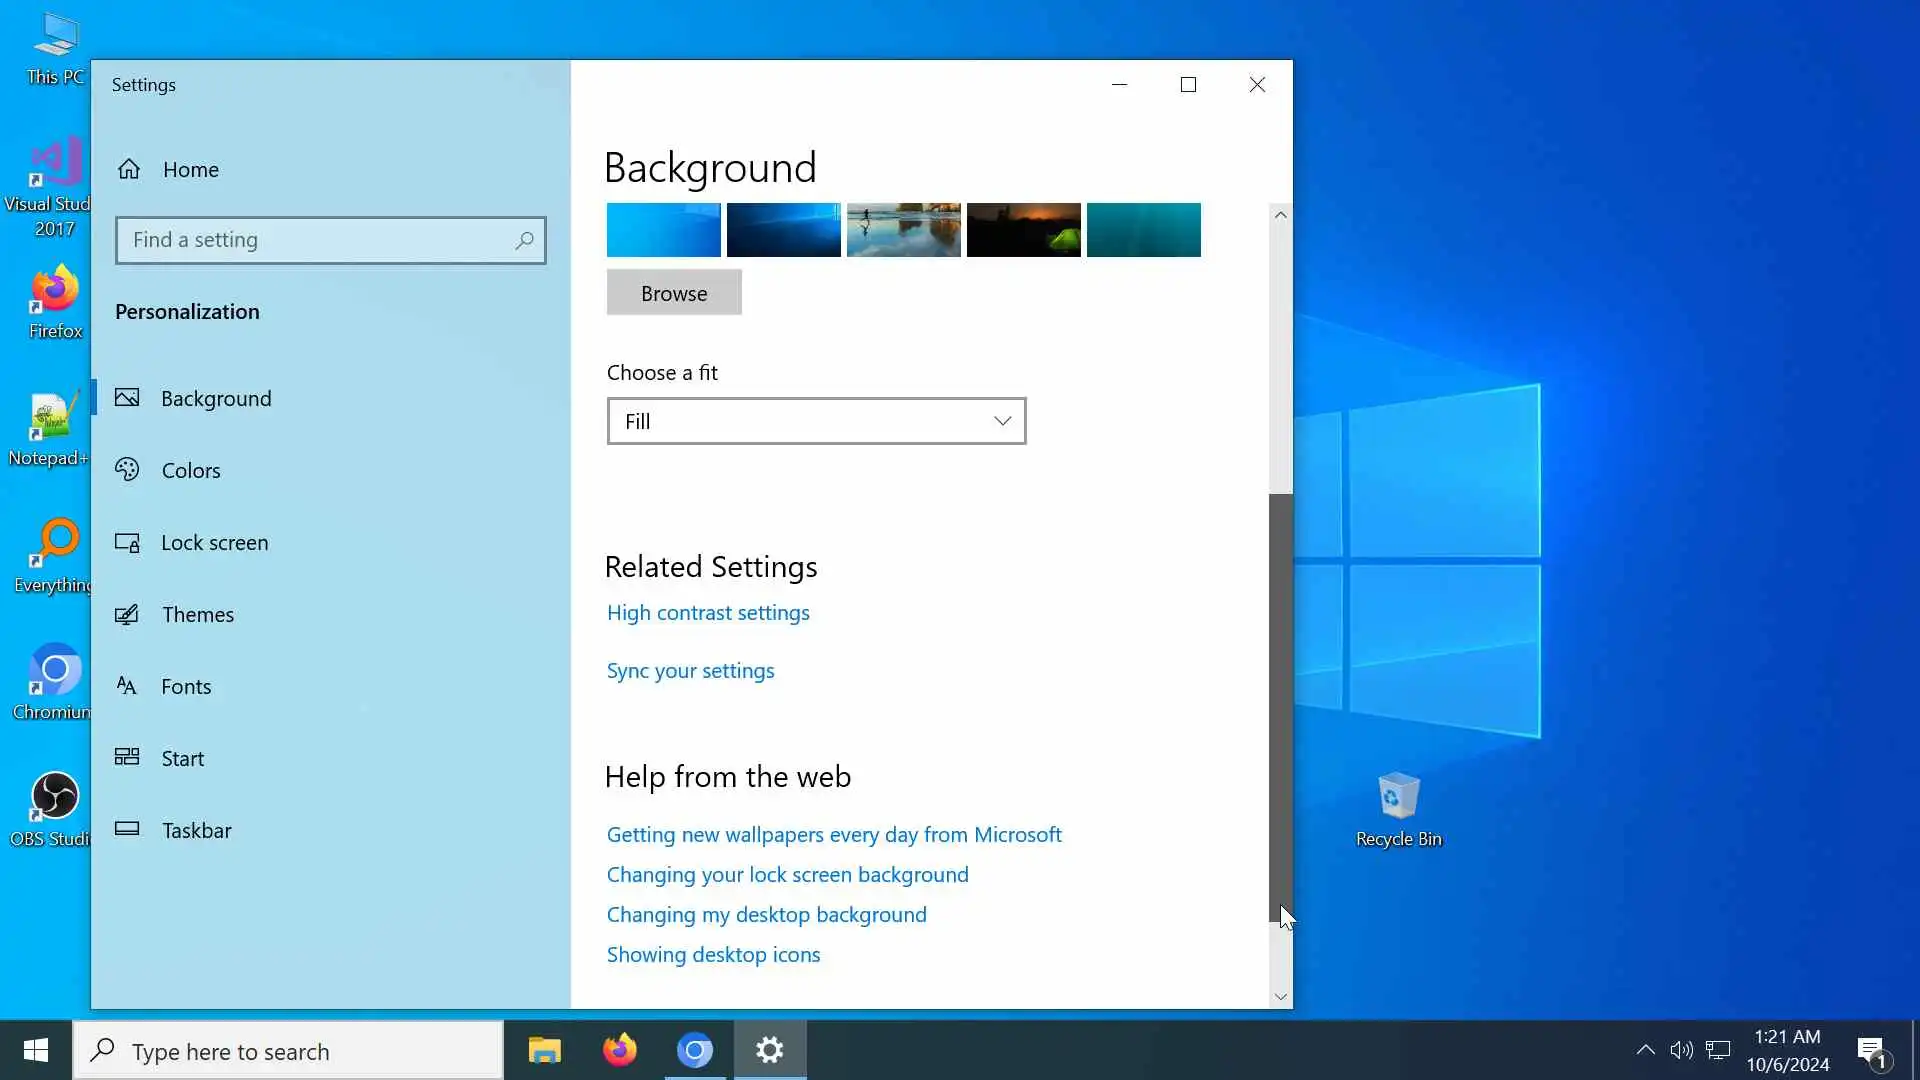
Task: Click the Browse button
Action: pyautogui.click(x=674, y=293)
